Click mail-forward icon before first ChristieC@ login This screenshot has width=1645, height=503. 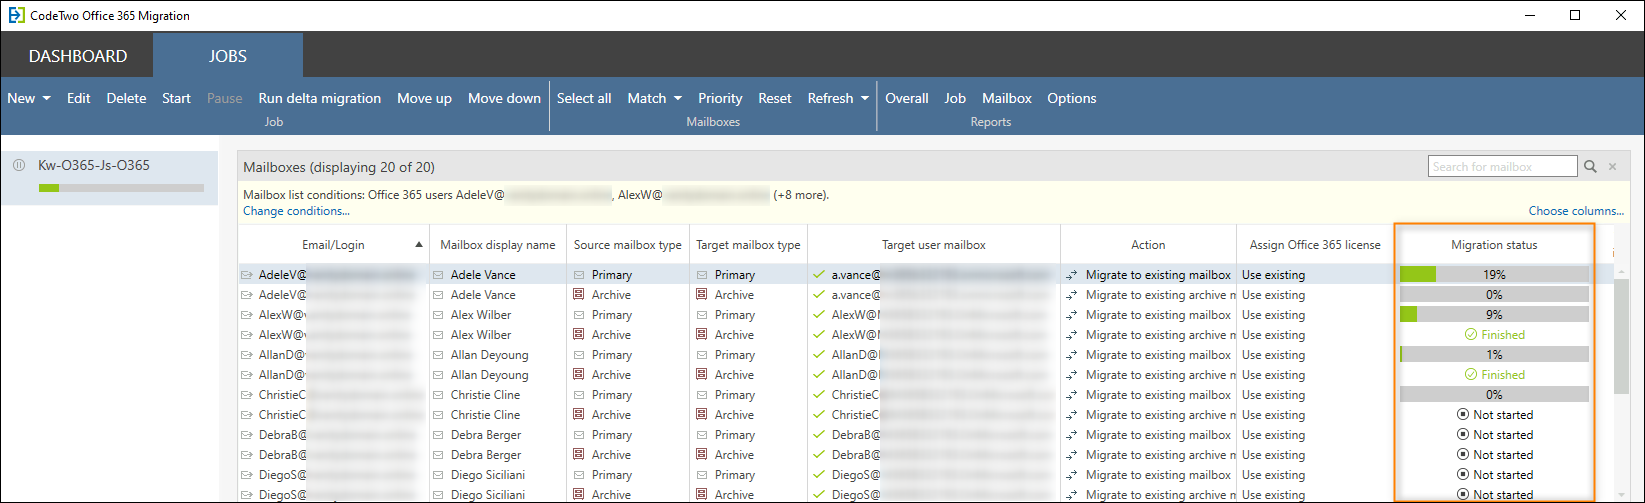pyautogui.click(x=247, y=395)
